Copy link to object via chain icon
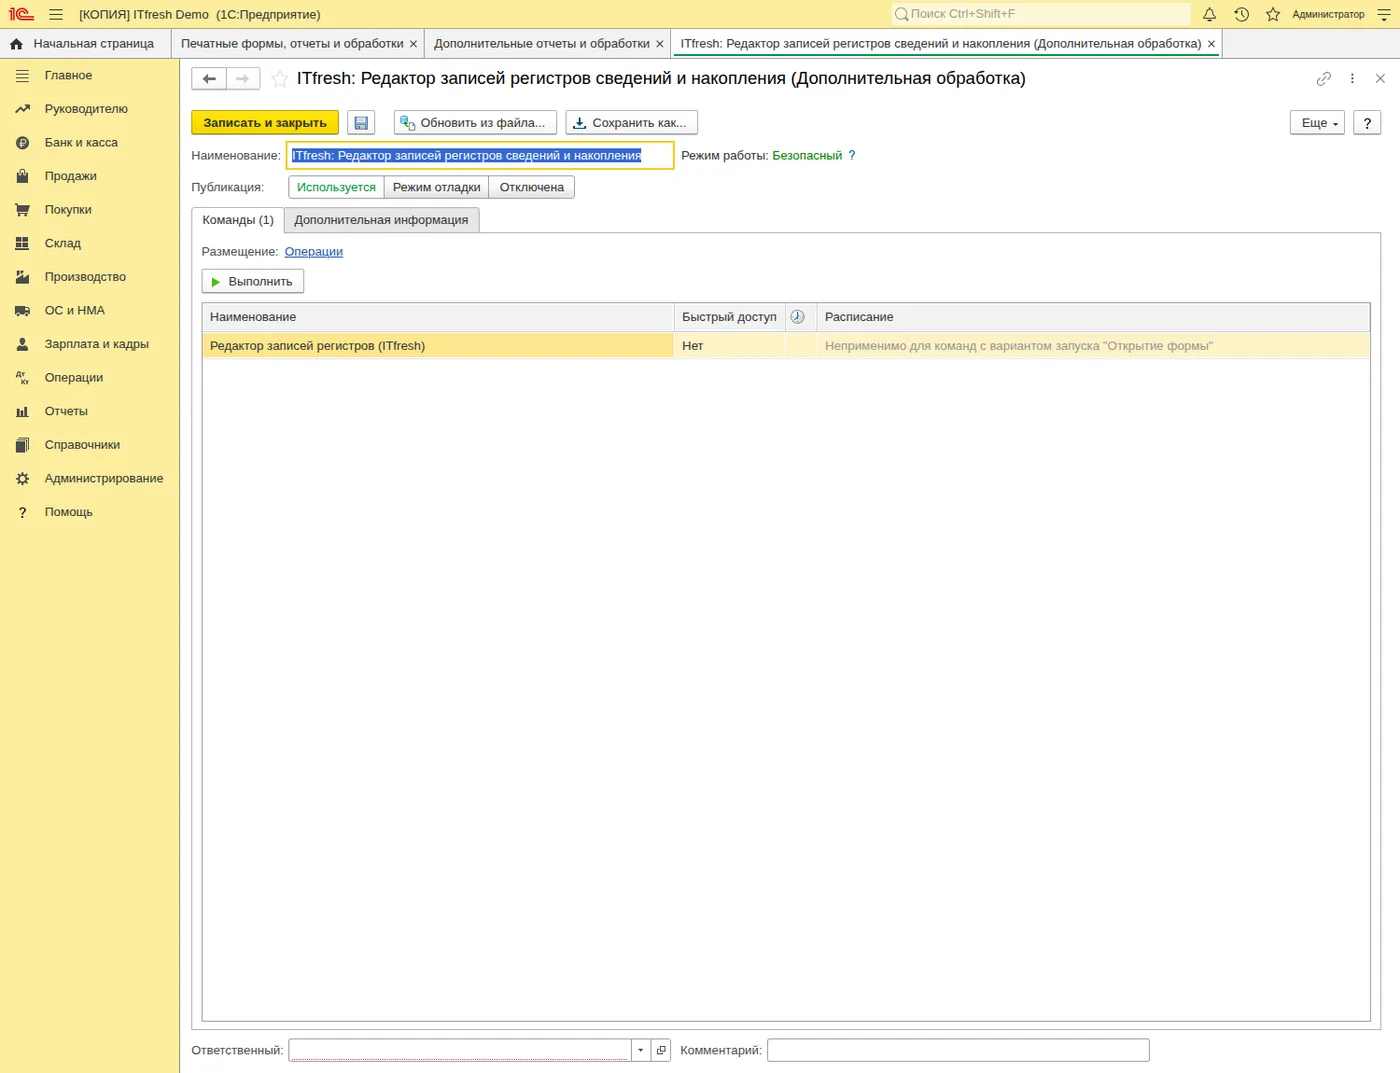This screenshot has width=1400, height=1073. coord(1324,79)
